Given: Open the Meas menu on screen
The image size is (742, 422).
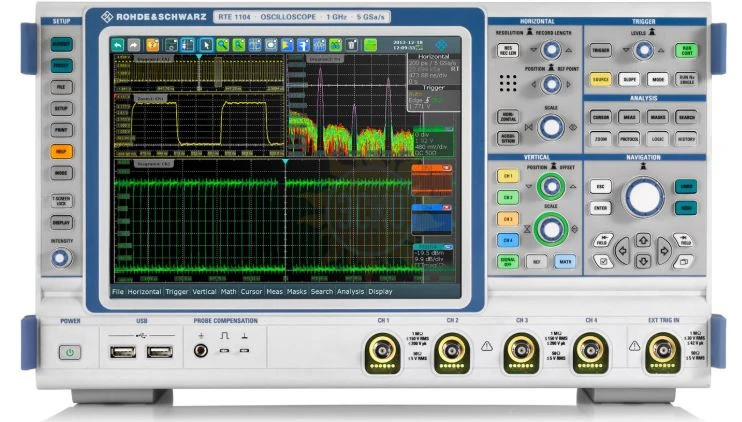Looking at the screenshot, I should [x=274, y=291].
